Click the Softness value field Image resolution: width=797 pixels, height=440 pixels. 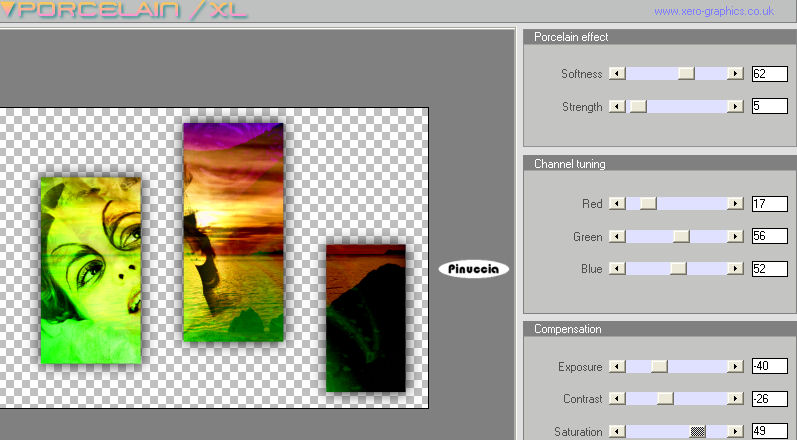click(770, 74)
